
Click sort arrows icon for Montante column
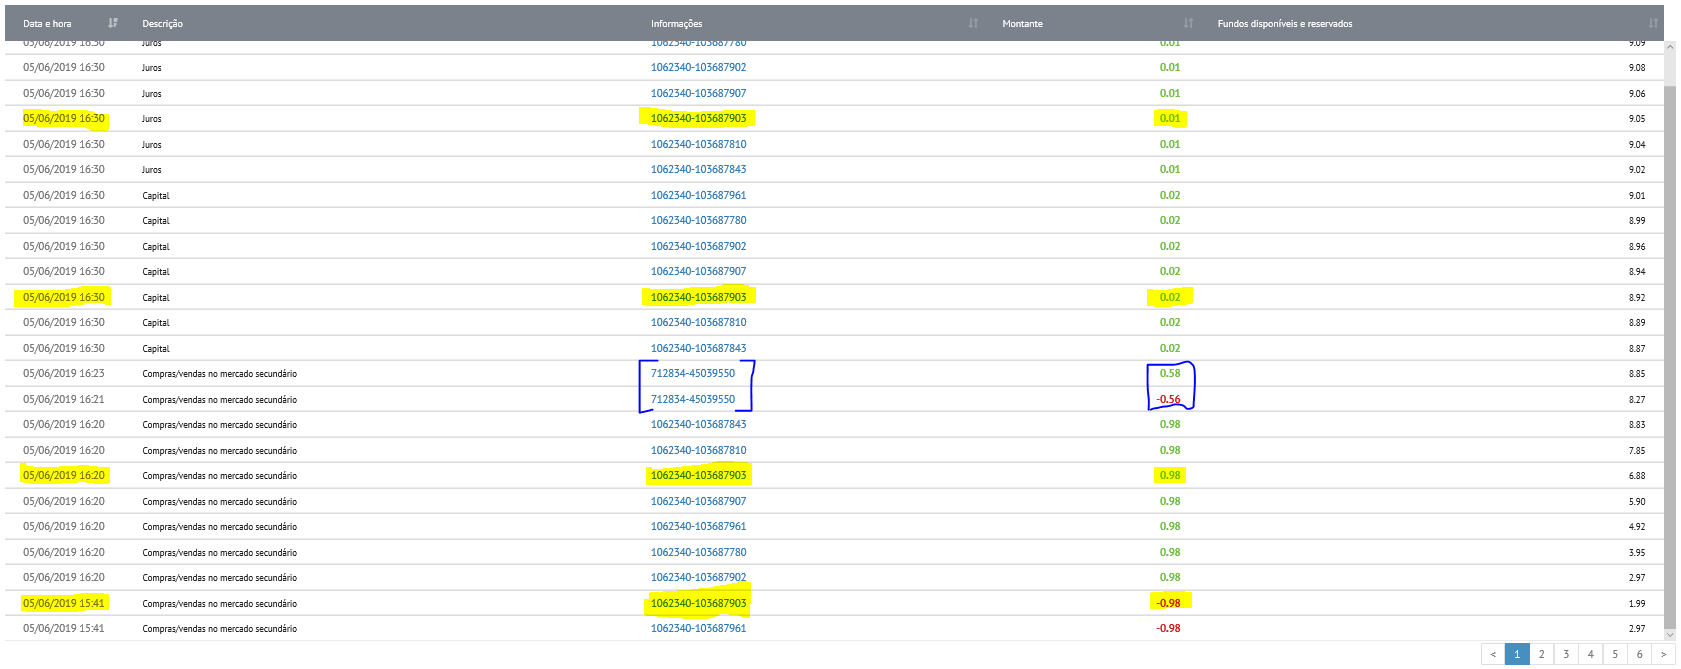1188,23
